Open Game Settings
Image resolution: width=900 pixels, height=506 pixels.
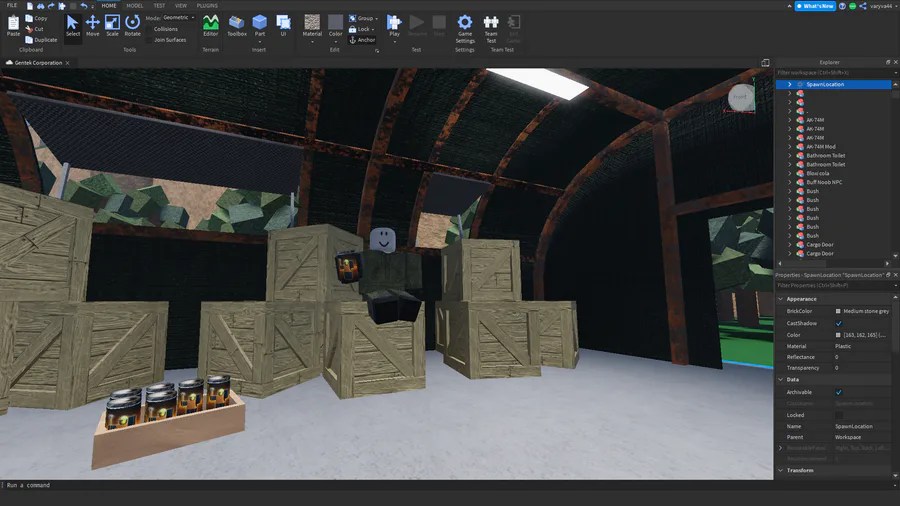tap(465, 29)
